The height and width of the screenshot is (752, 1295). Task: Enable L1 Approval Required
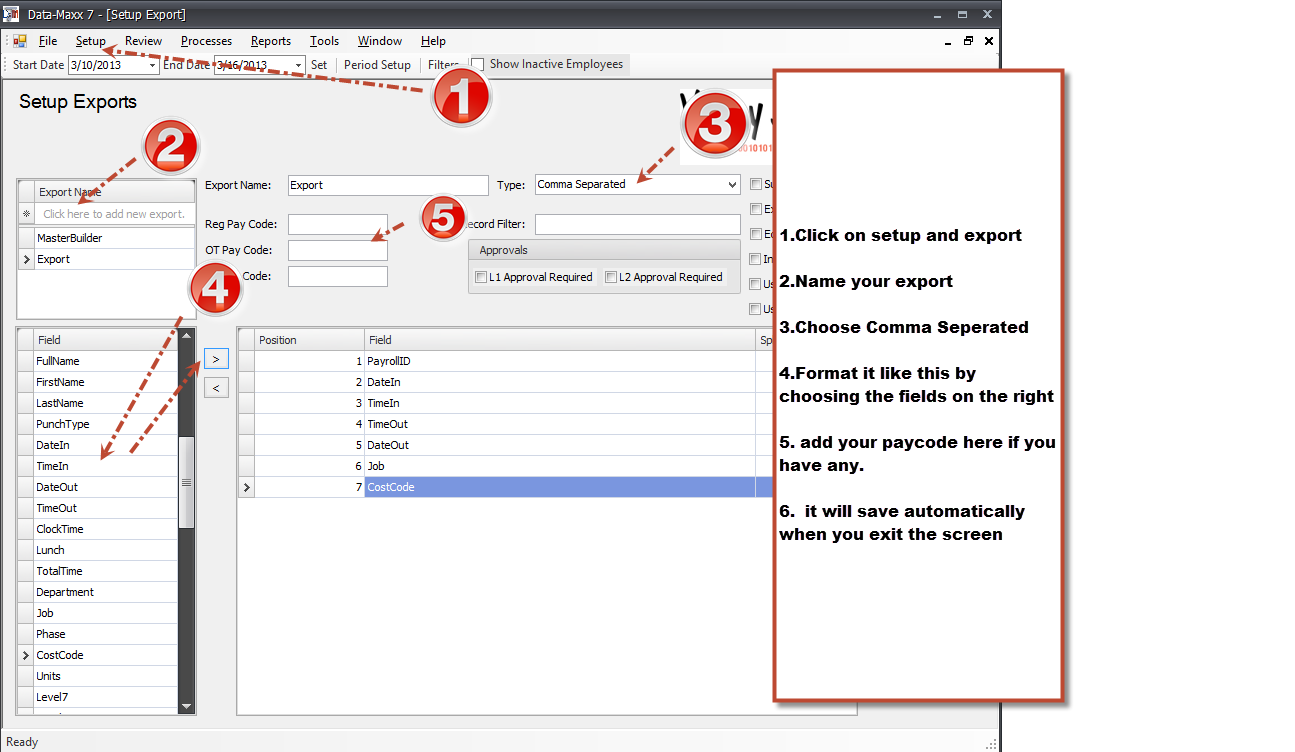(x=482, y=277)
